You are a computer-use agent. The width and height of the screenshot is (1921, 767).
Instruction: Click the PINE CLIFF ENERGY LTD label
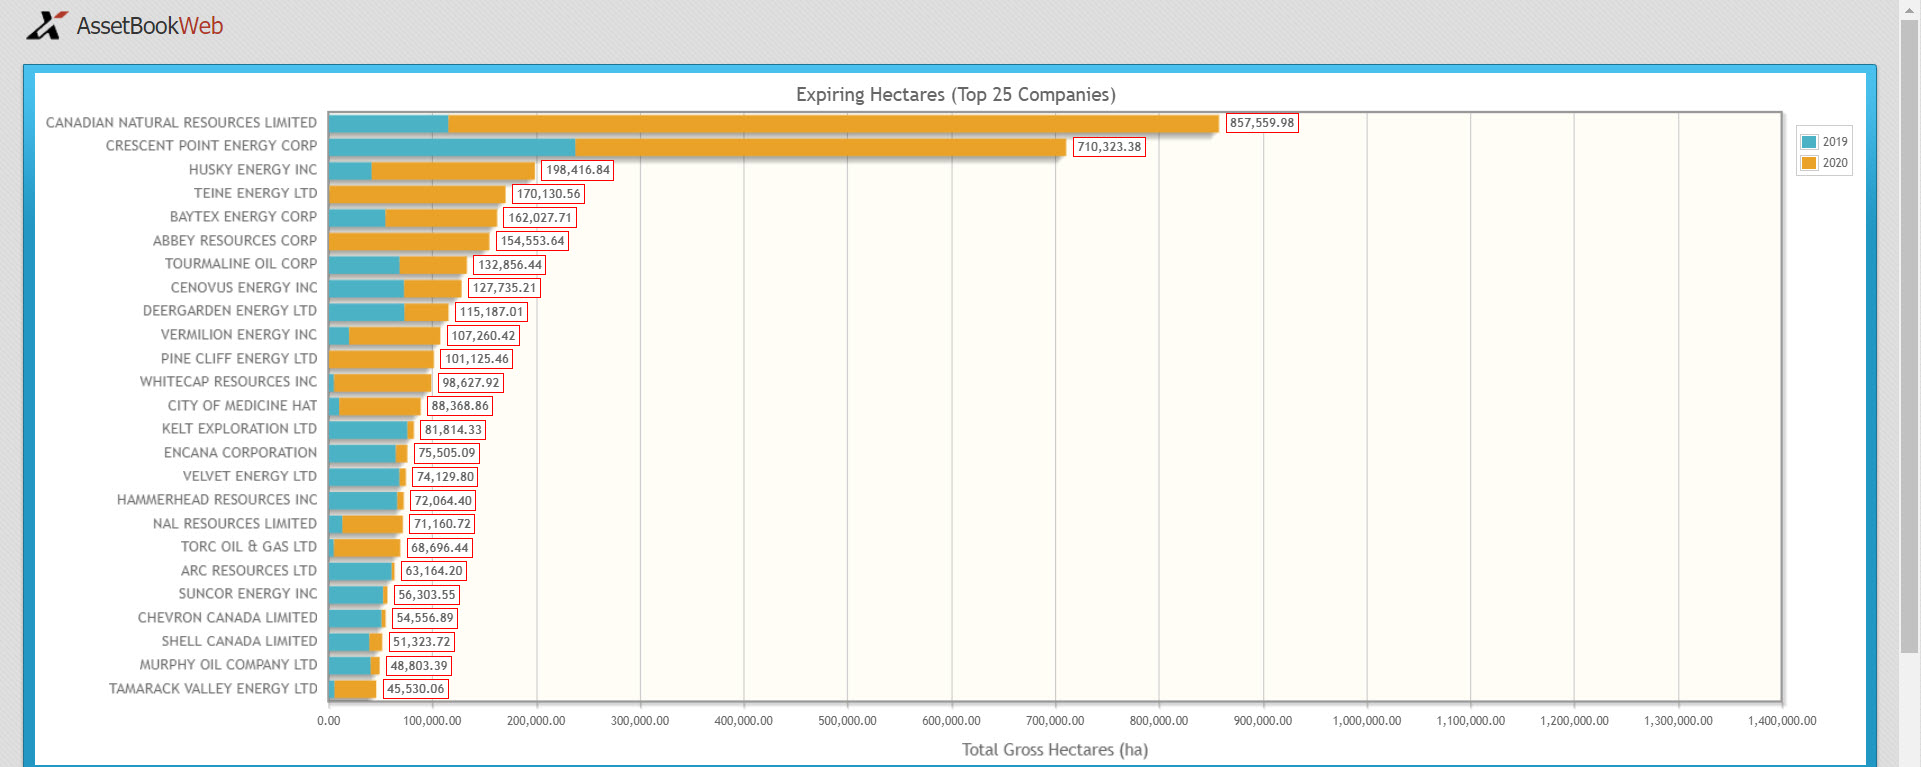click(239, 359)
